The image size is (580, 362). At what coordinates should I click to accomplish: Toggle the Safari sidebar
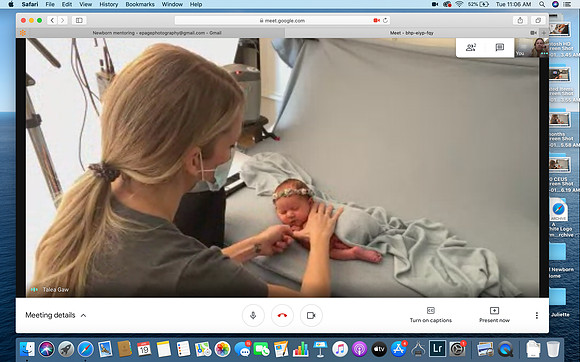click(x=79, y=20)
